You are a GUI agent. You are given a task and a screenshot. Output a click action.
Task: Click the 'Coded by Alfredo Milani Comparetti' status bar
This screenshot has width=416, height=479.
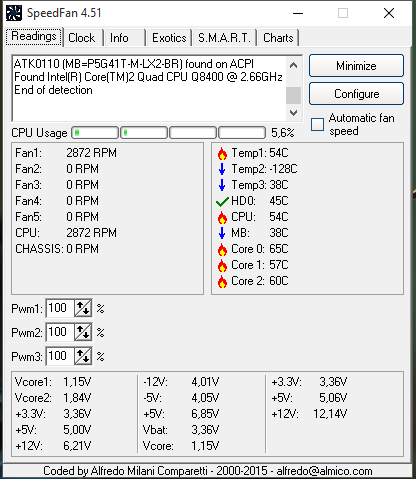click(208, 471)
